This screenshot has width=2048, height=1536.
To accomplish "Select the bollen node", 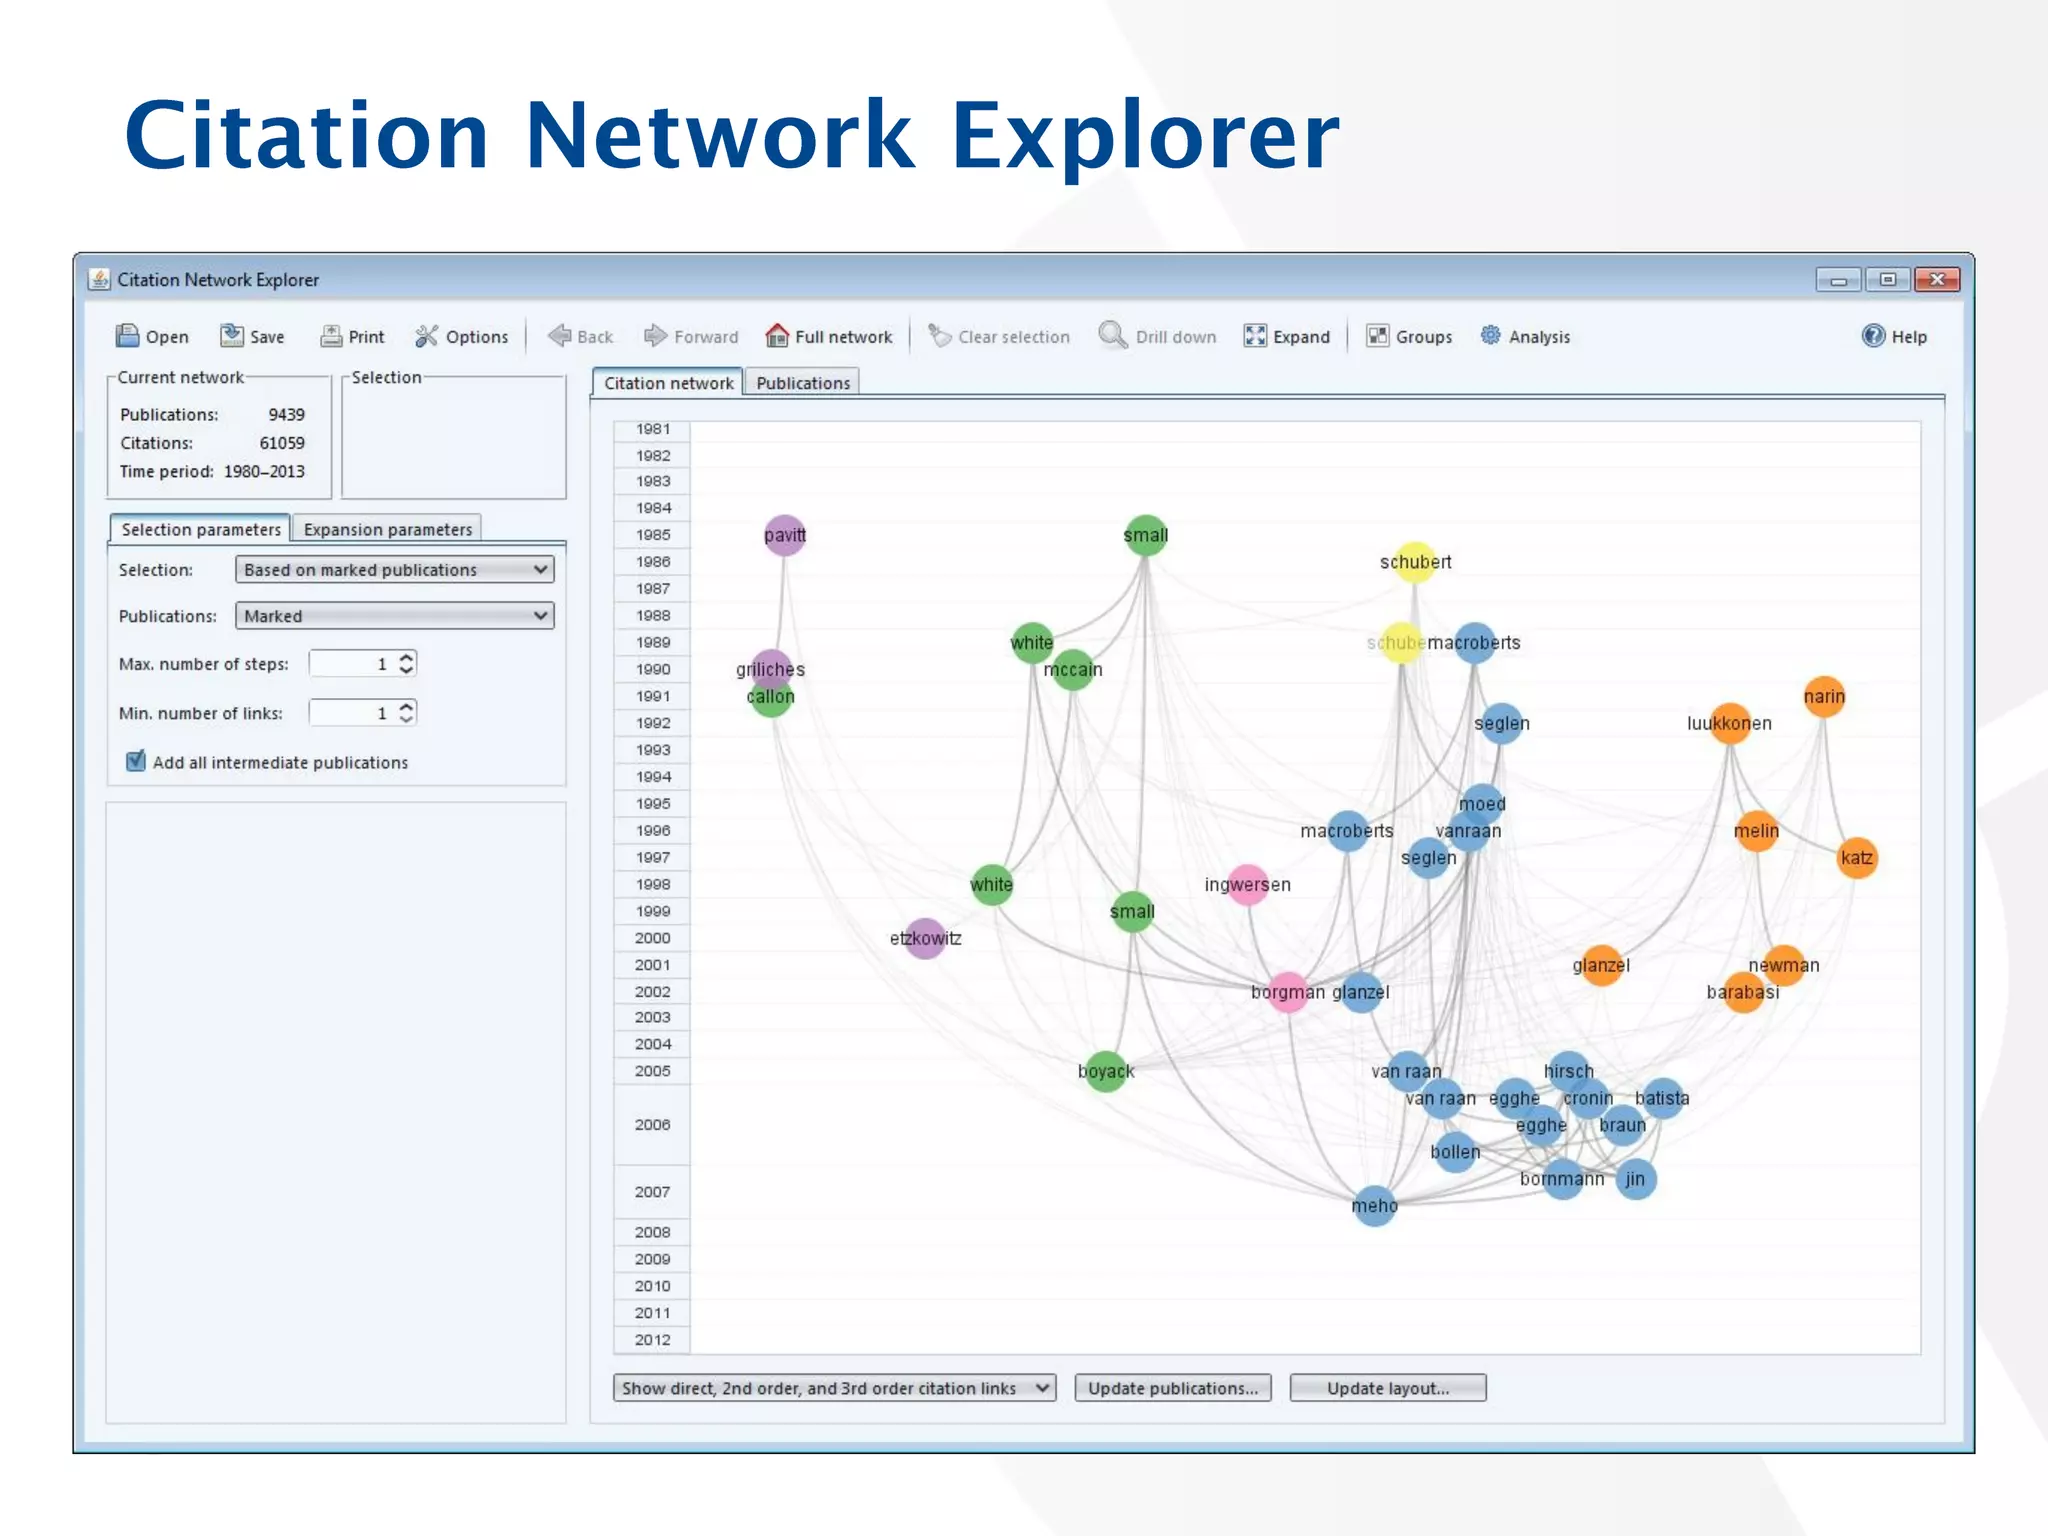I will pos(1455,1152).
